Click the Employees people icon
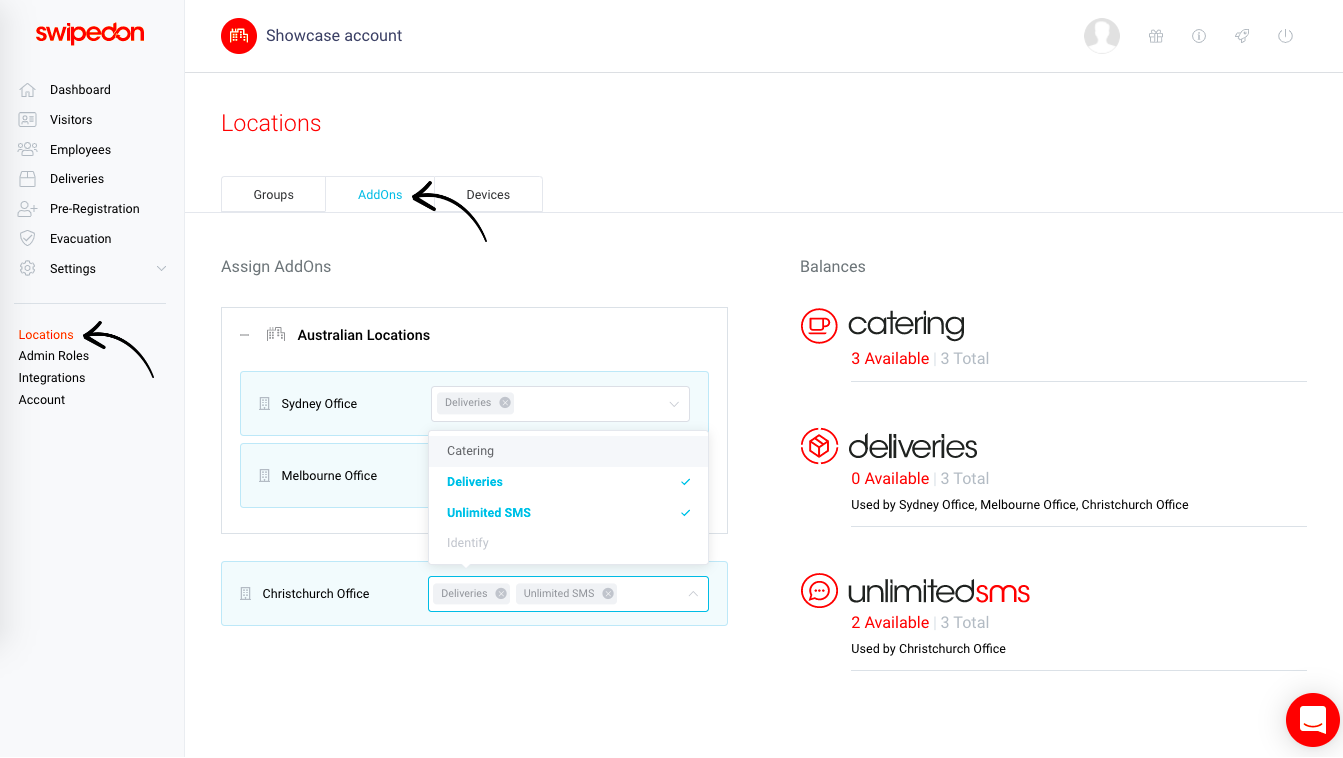Viewport: 1343px width, 758px height. pos(28,150)
